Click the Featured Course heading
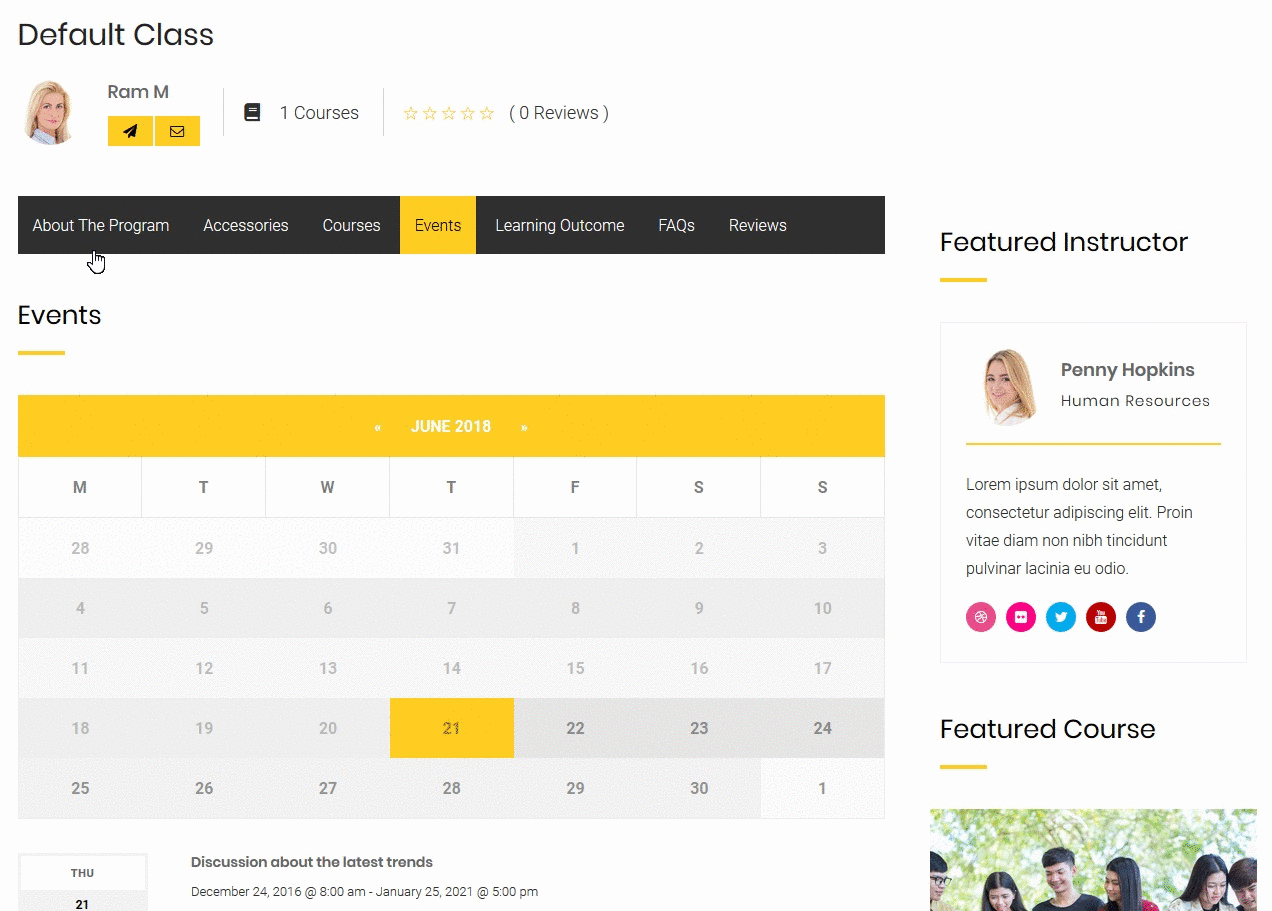This screenshot has height=911, width=1272. (1048, 729)
